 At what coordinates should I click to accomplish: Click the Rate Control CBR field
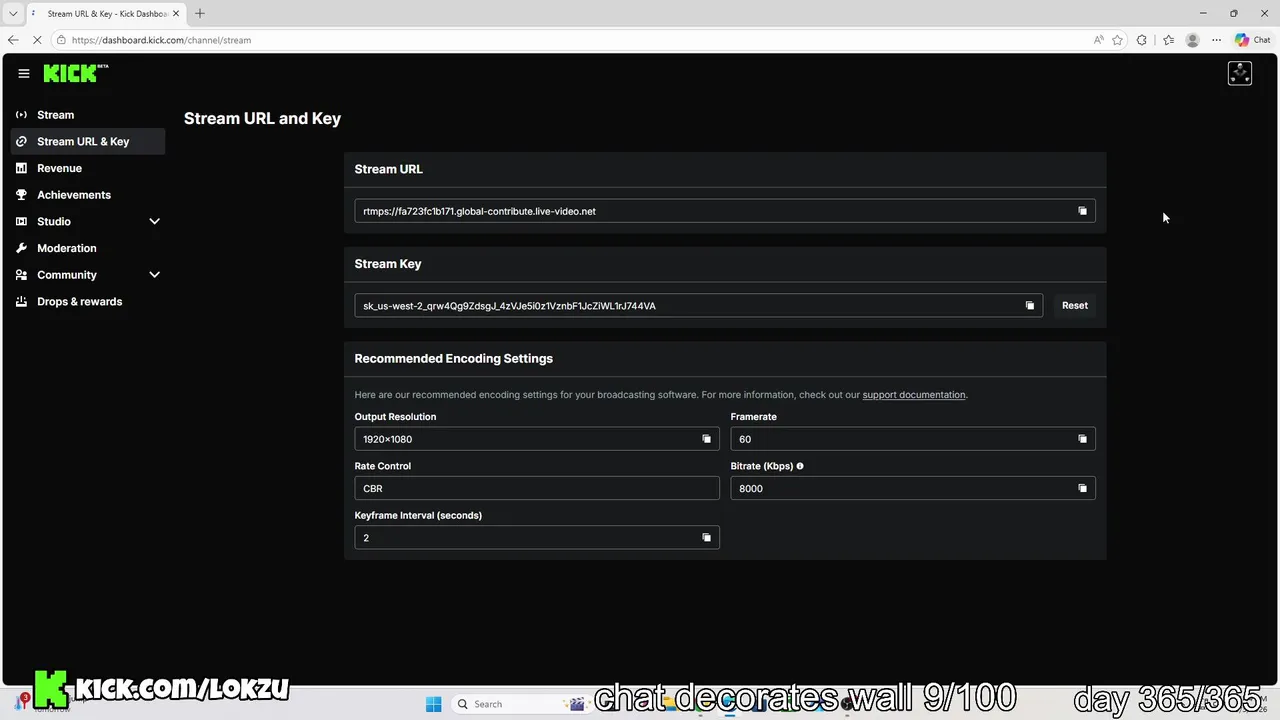pos(537,488)
